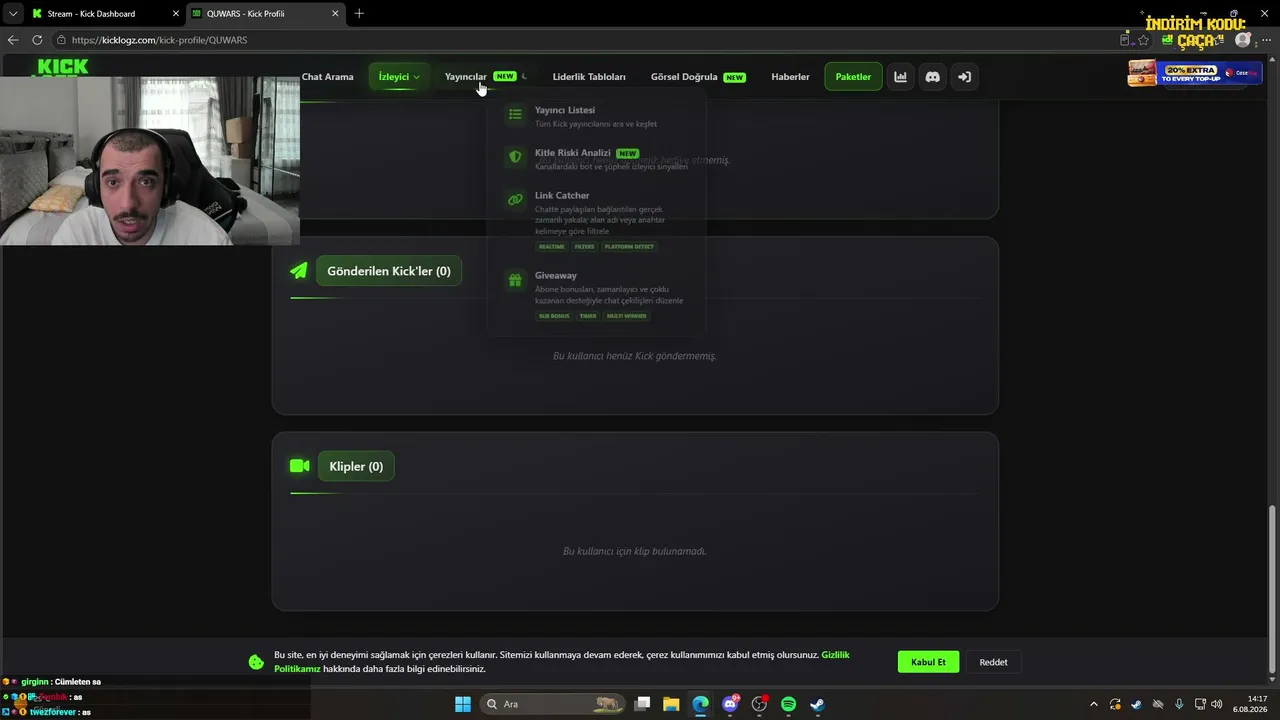Open the statistics chart icon in navbar
1280x720 pixels.
pyautogui.click(x=901, y=77)
